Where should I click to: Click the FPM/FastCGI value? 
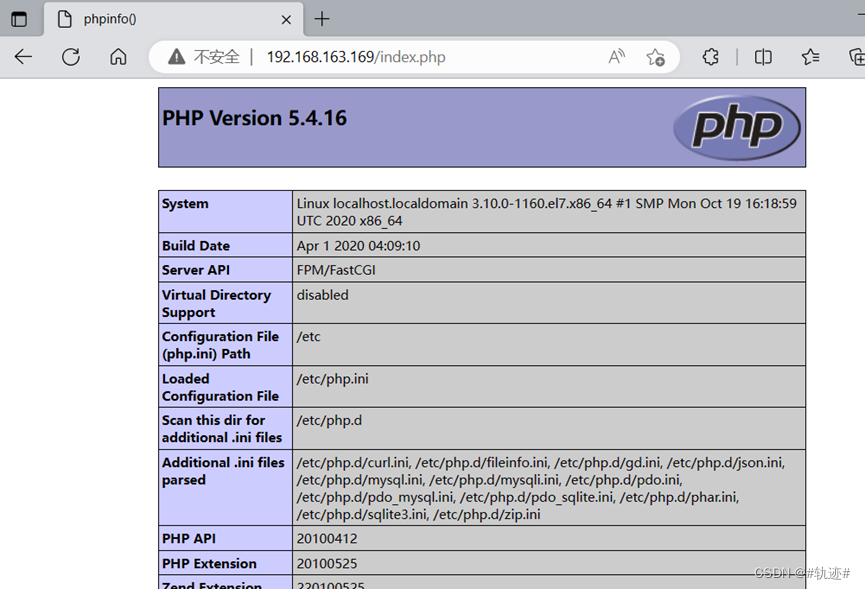click(x=336, y=270)
